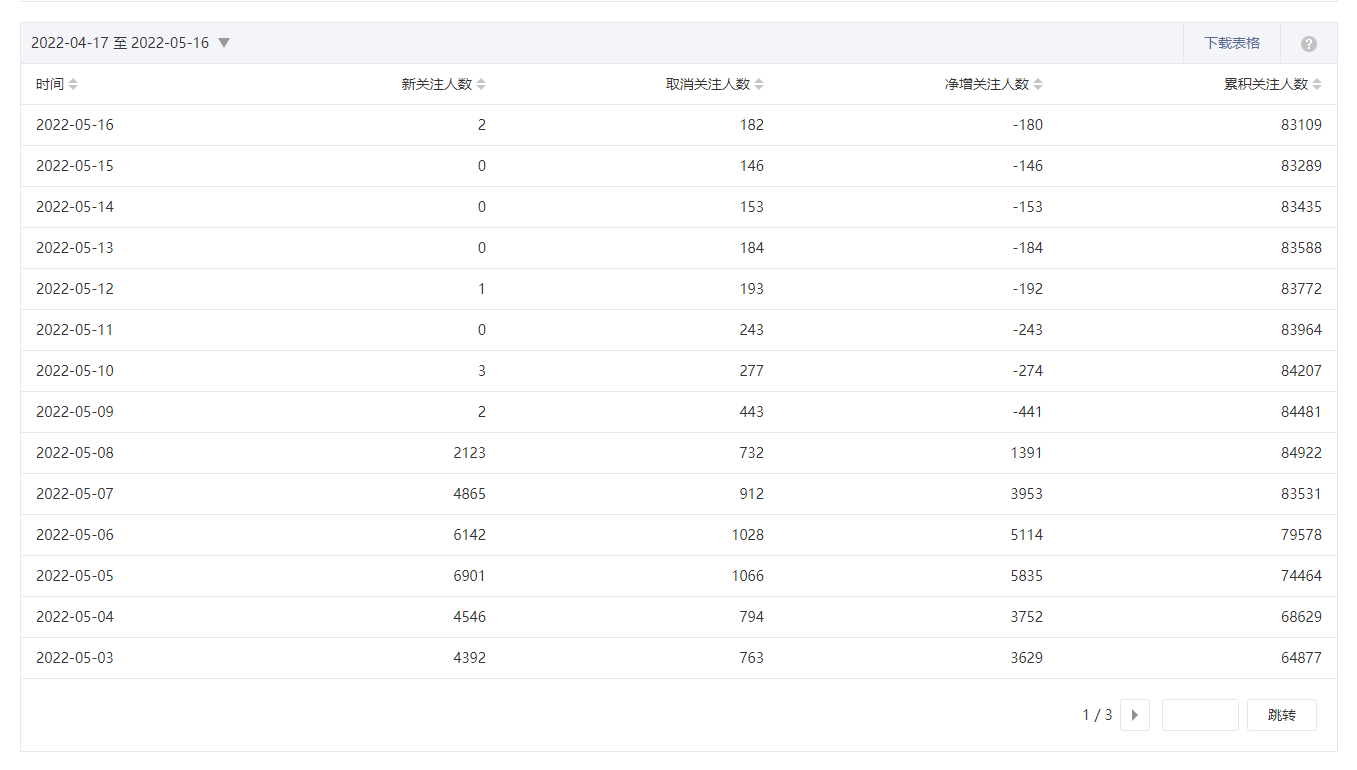This screenshot has width=1357, height=770.
Task: Click net increase value -146
Action: (1027, 166)
